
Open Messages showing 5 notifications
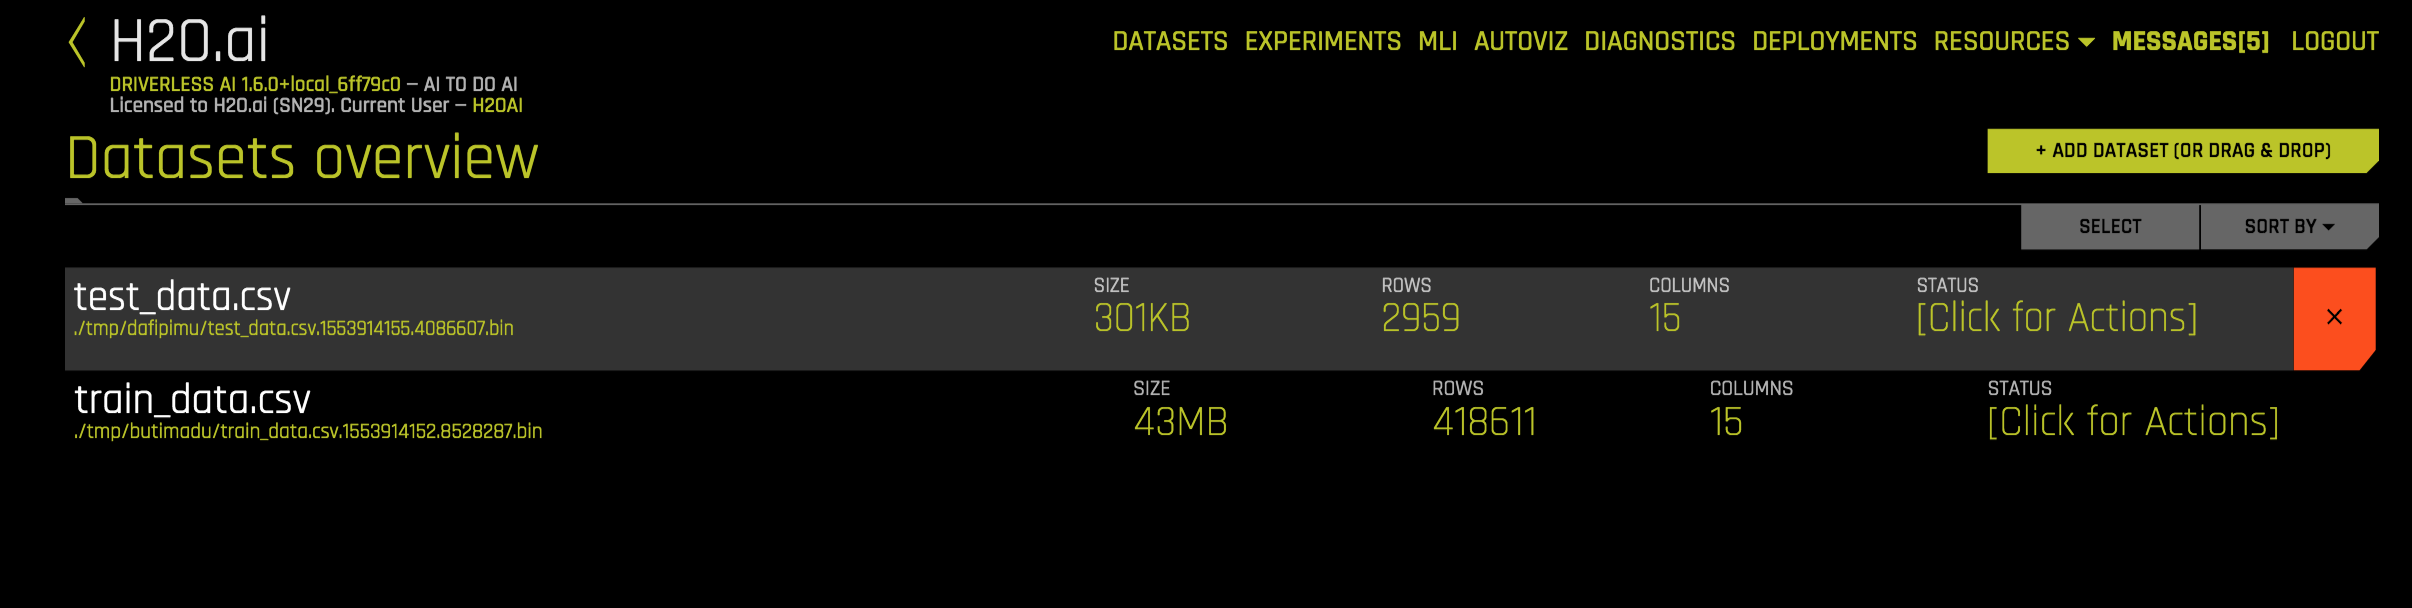click(2190, 41)
